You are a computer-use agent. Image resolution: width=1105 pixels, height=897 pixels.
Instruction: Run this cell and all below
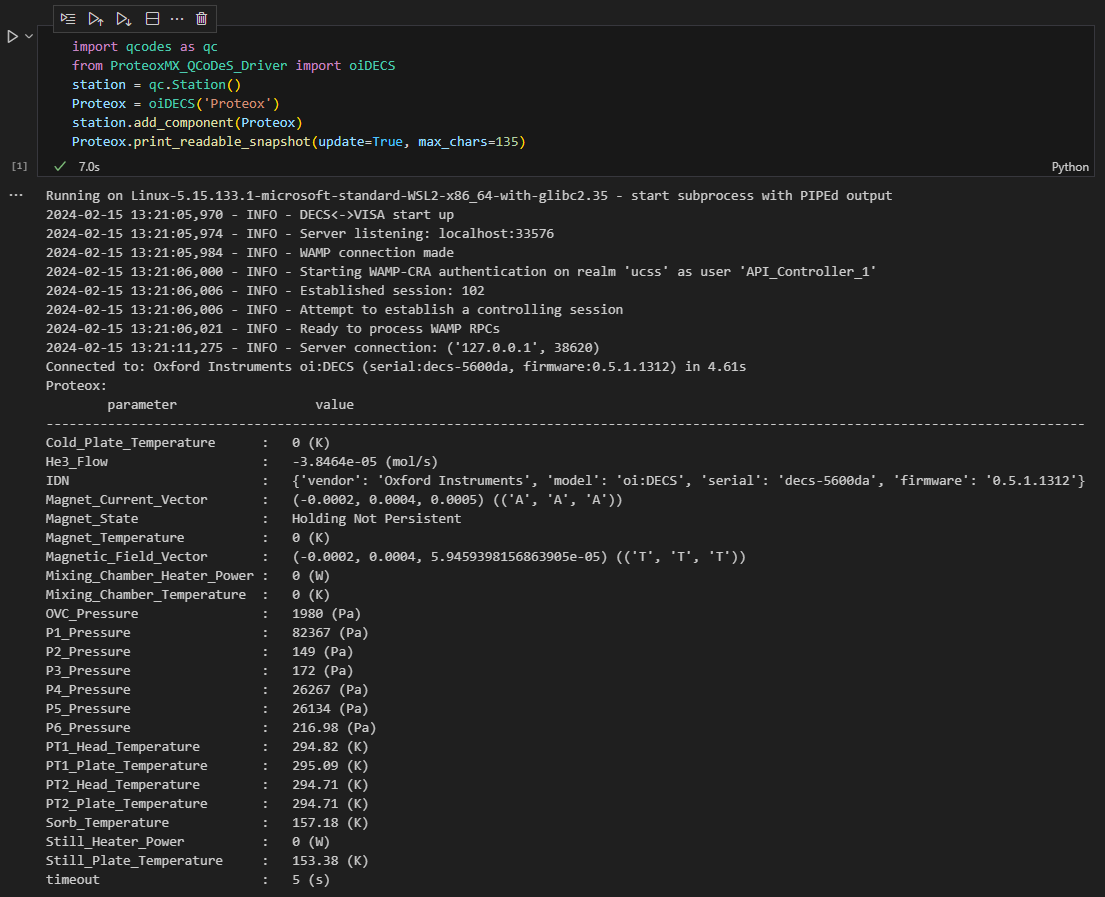coord(124,18)
